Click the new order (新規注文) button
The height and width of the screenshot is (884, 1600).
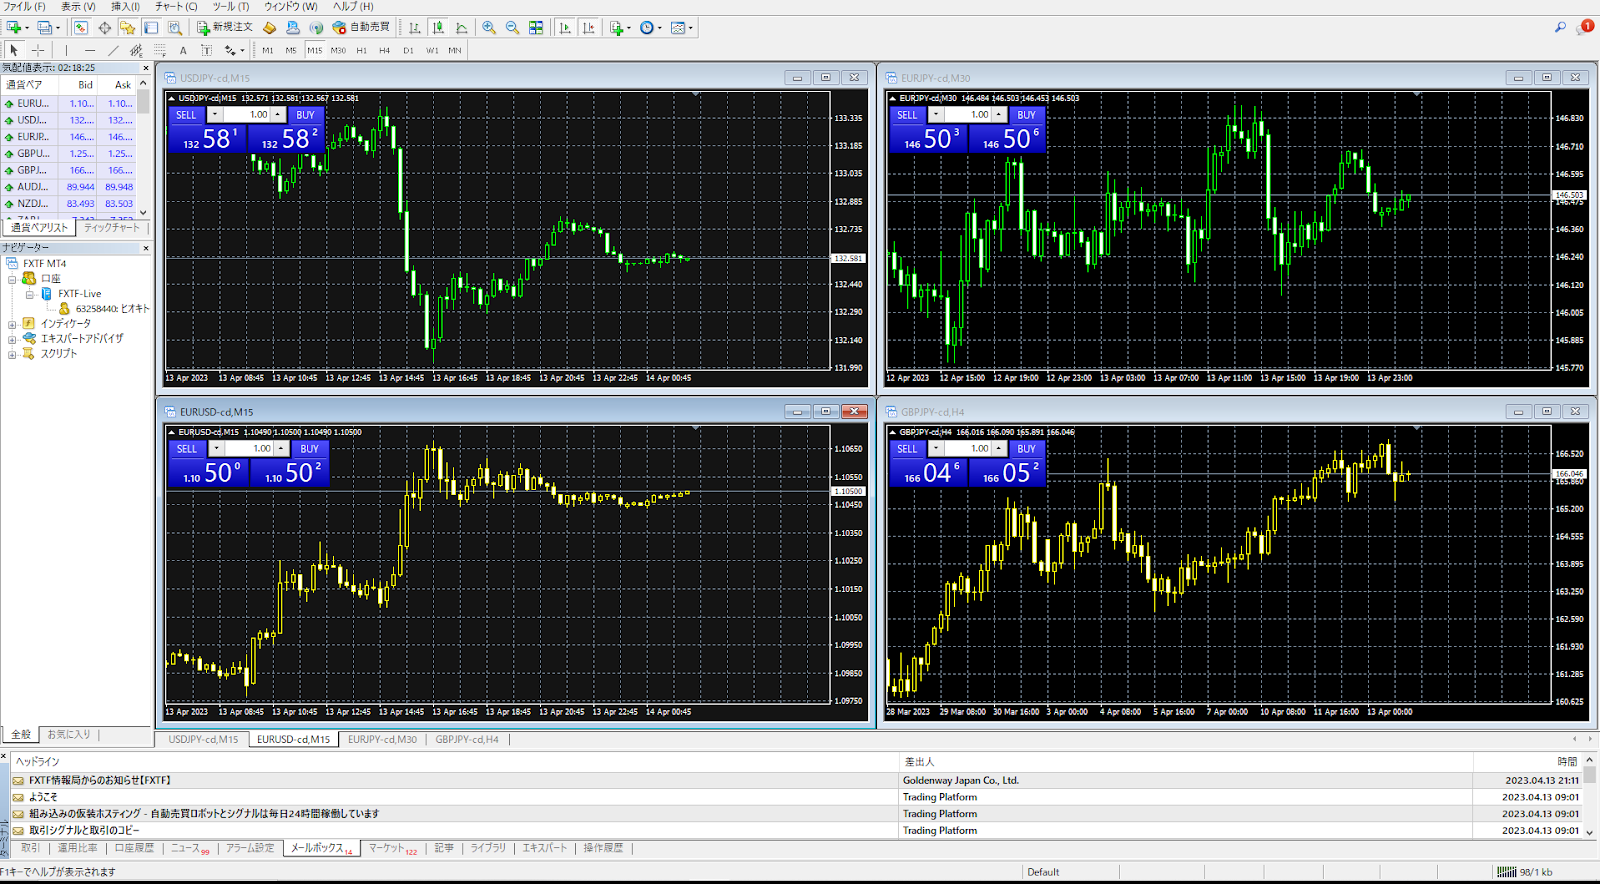[224, 28]
